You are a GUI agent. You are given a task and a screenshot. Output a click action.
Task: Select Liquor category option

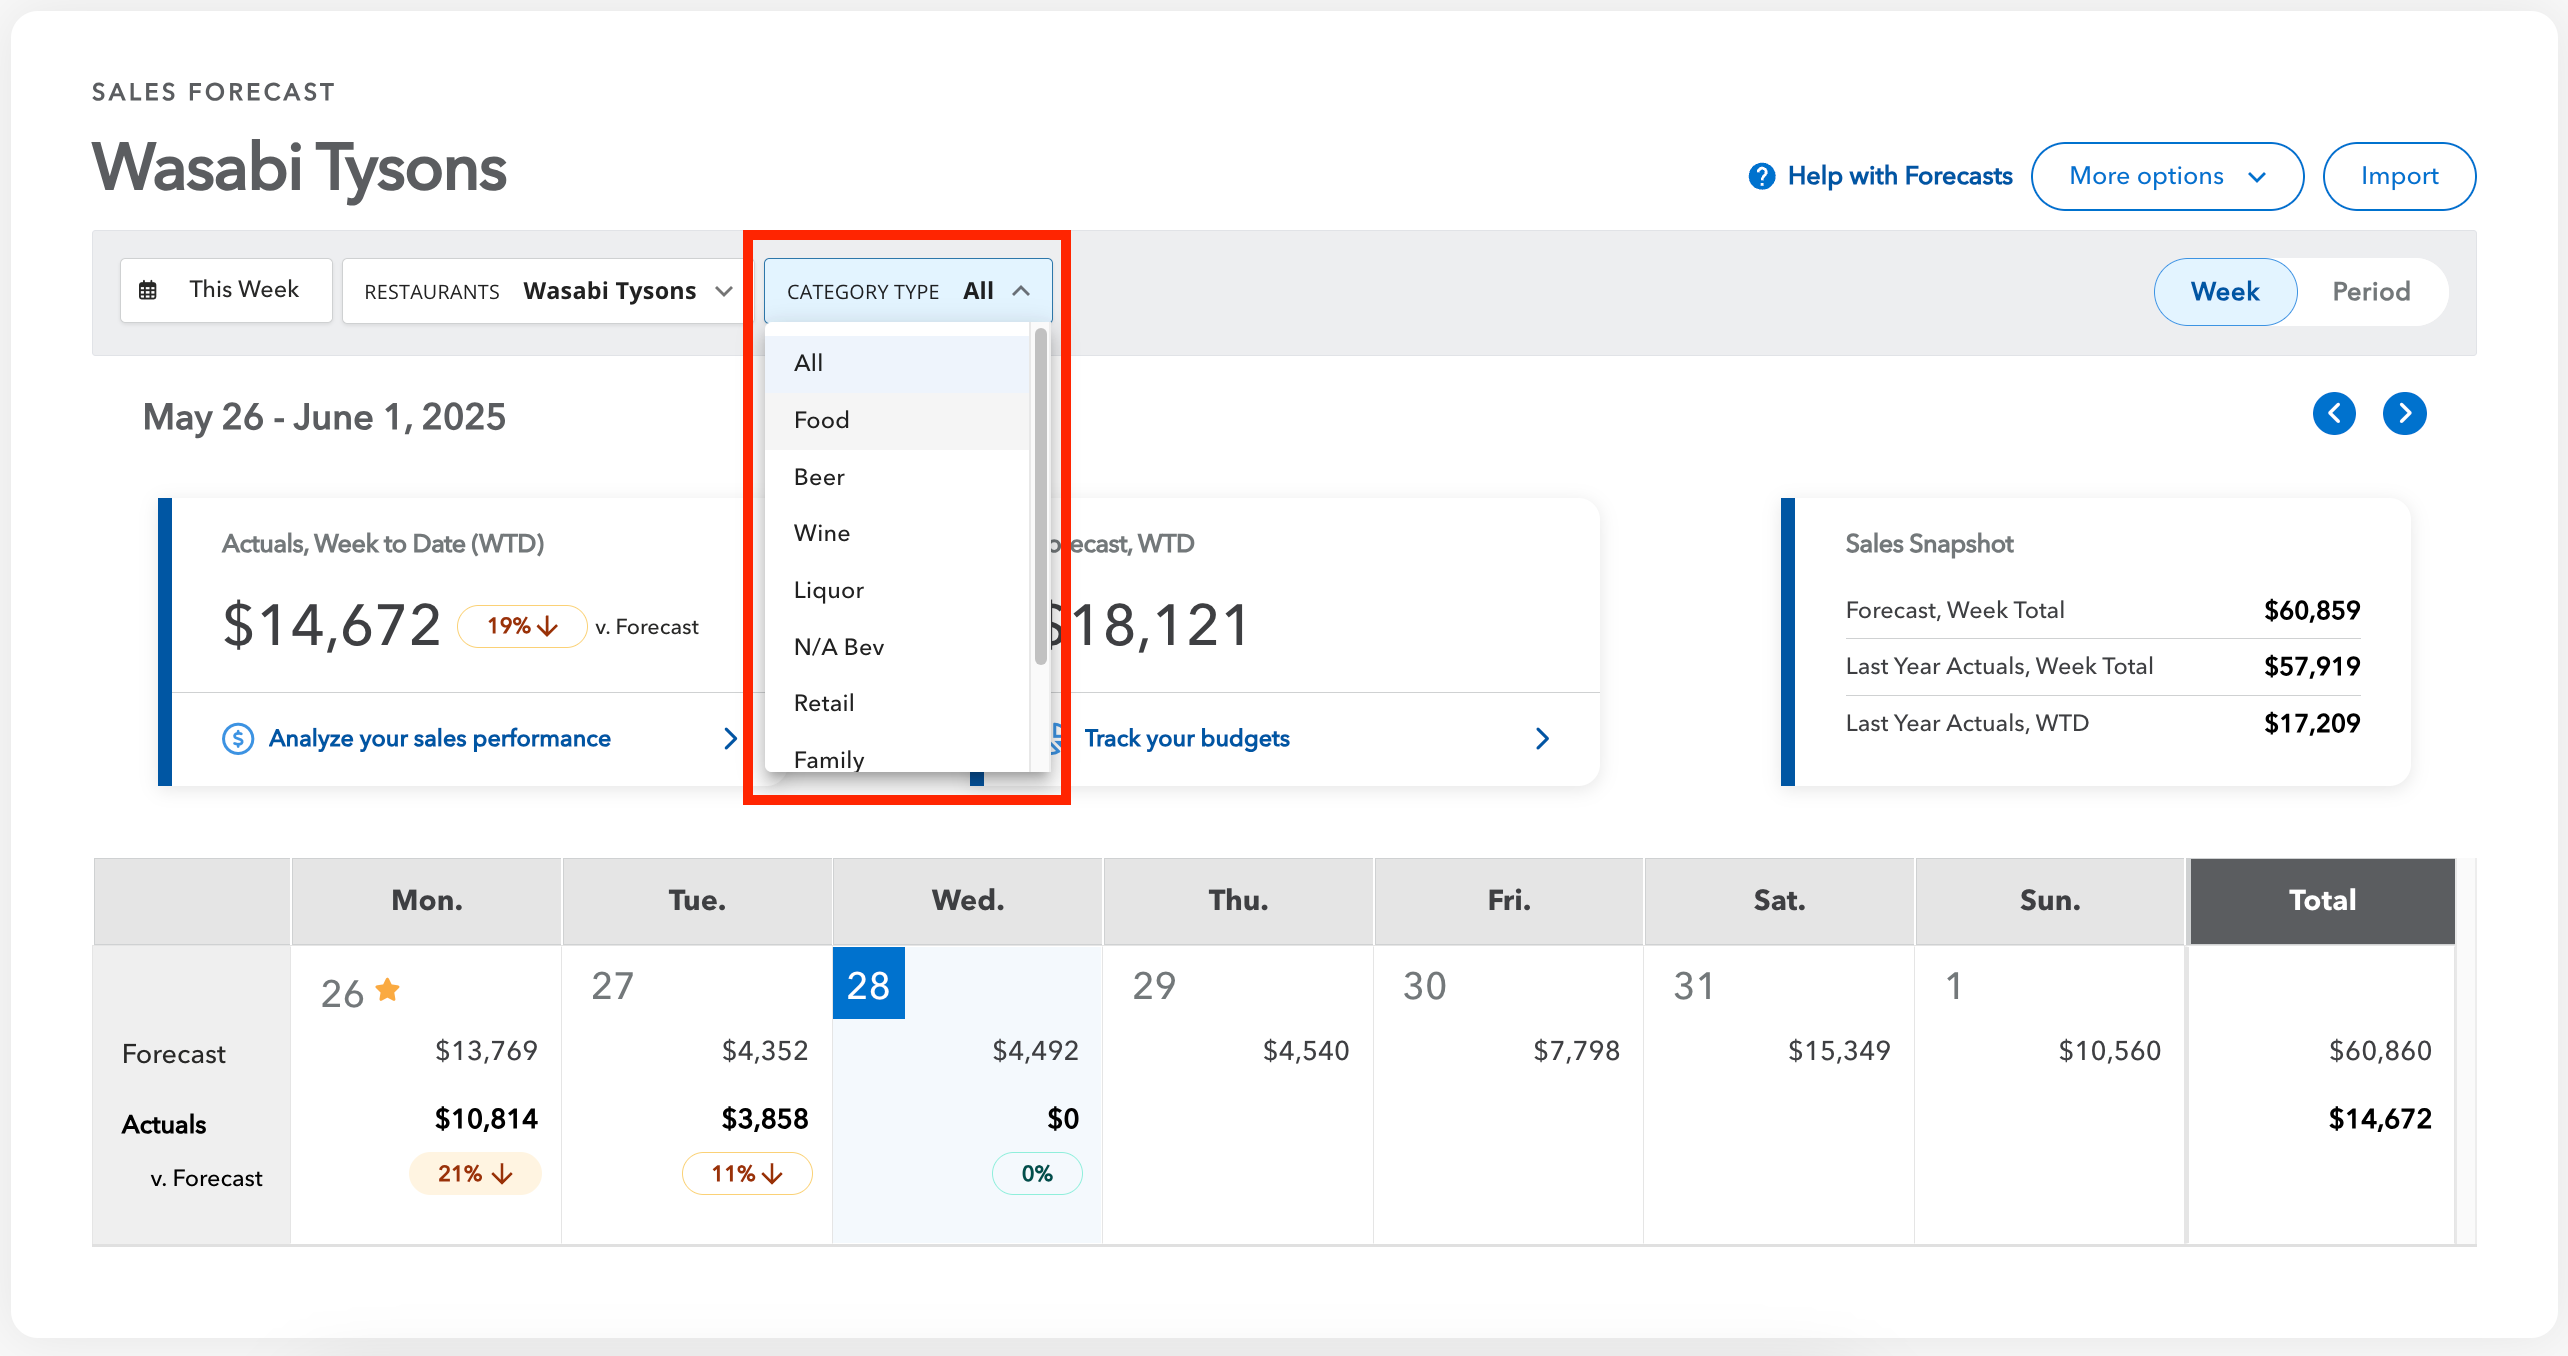point(897,590)
